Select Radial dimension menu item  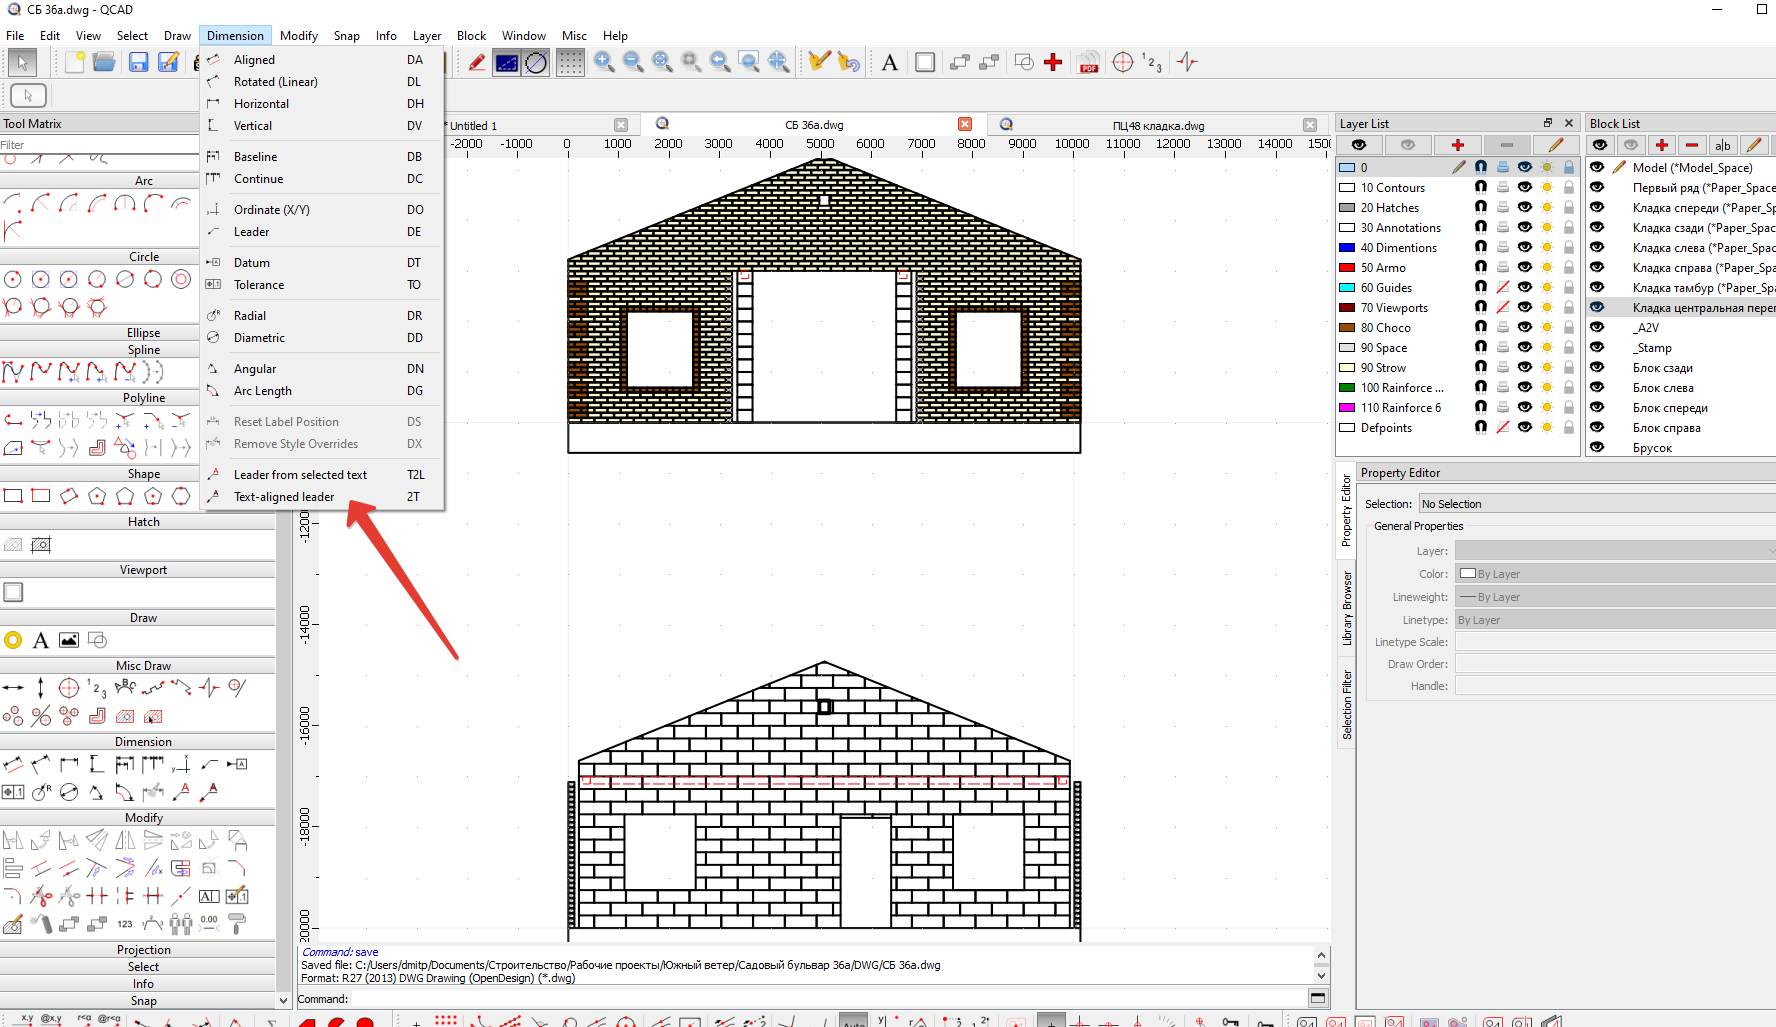click(322, 316)
